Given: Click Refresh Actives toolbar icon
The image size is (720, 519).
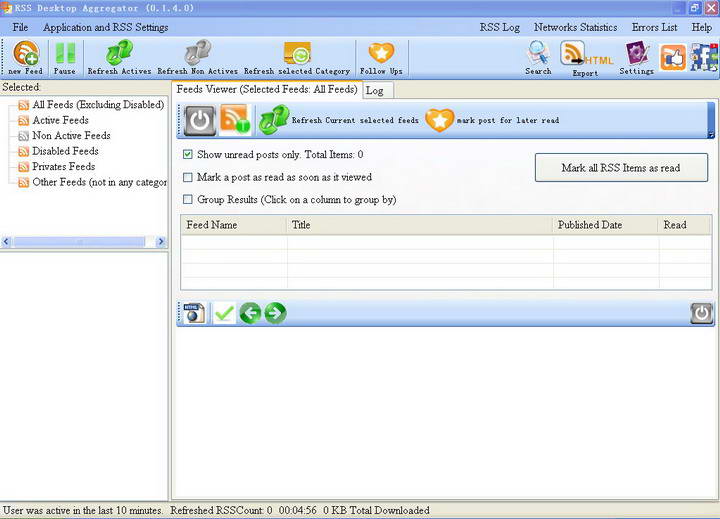Looking at the screenshot, I should 119,57.
